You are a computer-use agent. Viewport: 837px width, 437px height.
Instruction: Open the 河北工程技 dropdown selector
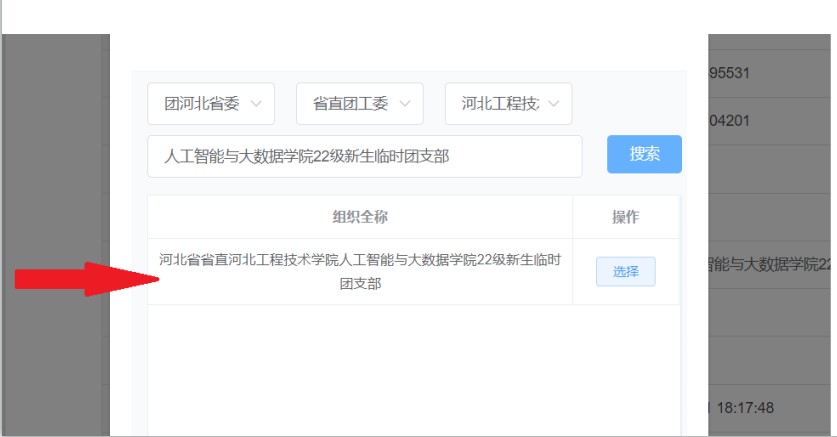click(508, 104)
